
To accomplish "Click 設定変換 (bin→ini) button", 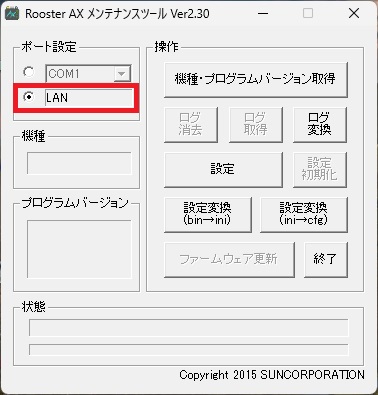I will [x=208, y=214].
